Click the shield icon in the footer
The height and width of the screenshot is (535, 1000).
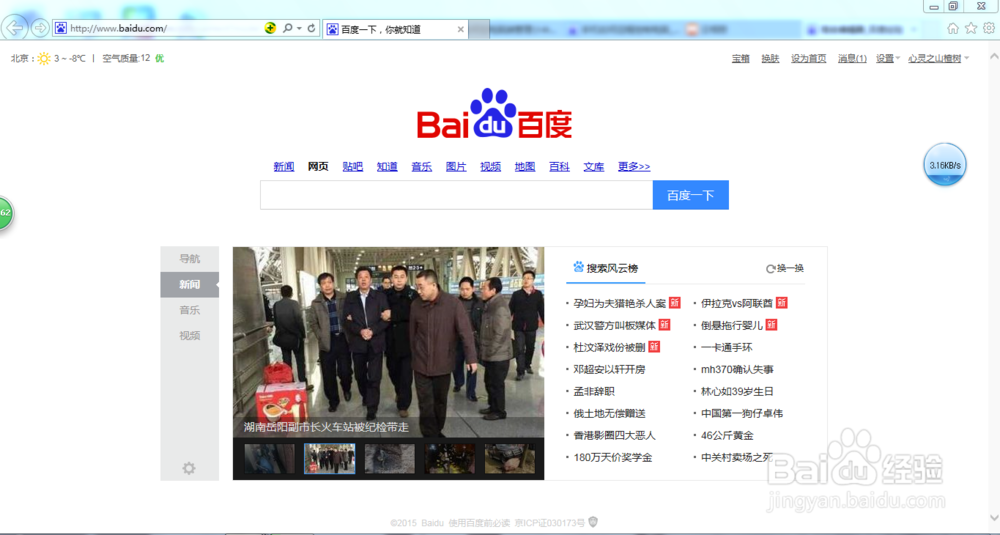tap(592, 522)
